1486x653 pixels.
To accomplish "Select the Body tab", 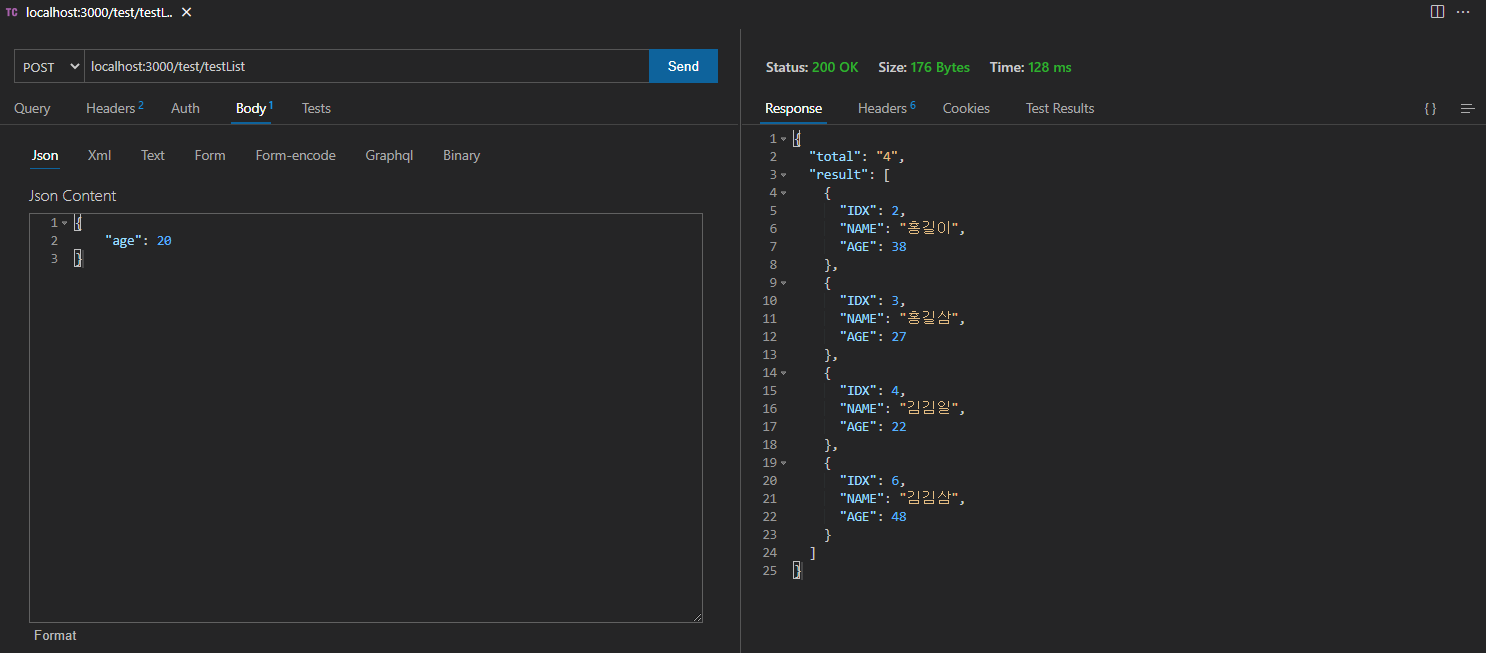I will [x=254, y=108].
